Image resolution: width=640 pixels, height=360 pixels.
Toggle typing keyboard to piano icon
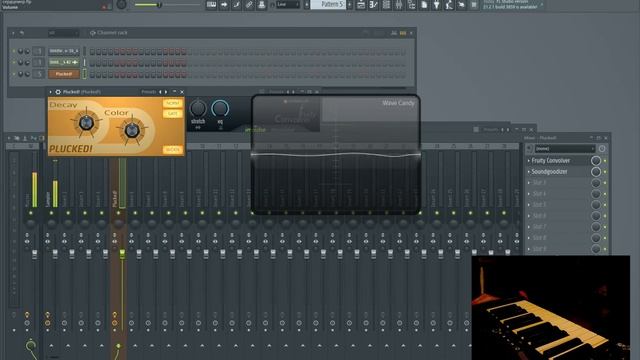[211, 5]
